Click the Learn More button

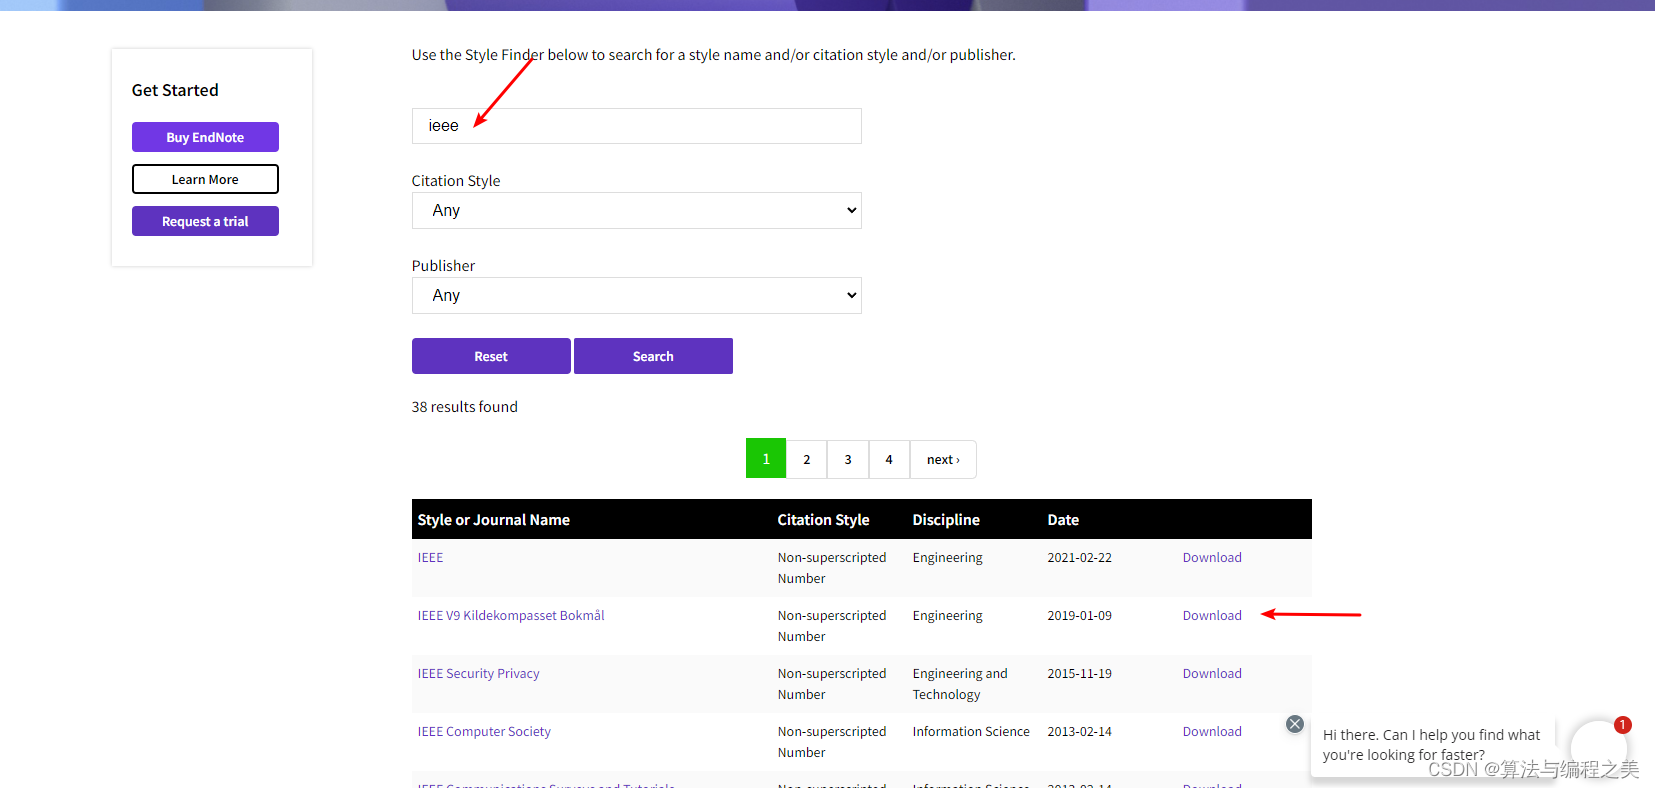pyautogui.click(x=205, y=179)
